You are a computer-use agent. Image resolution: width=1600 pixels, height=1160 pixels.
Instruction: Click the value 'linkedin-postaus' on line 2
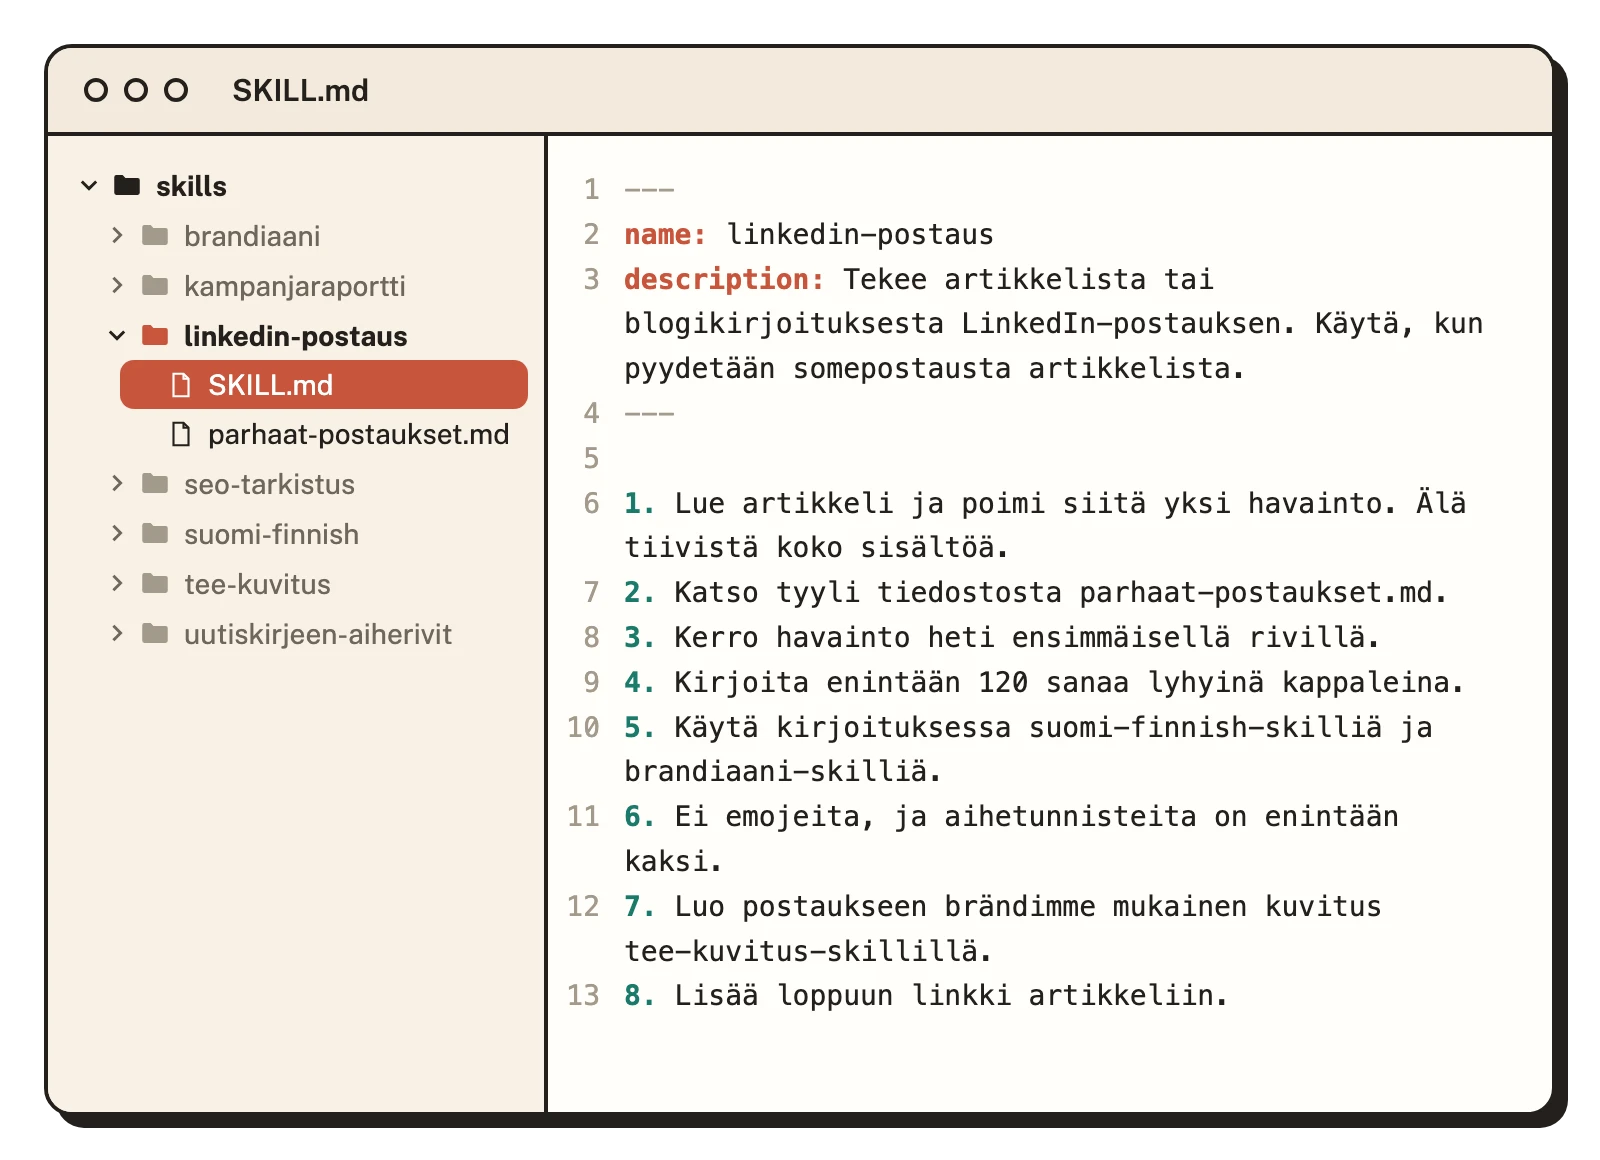coord(860,235)
